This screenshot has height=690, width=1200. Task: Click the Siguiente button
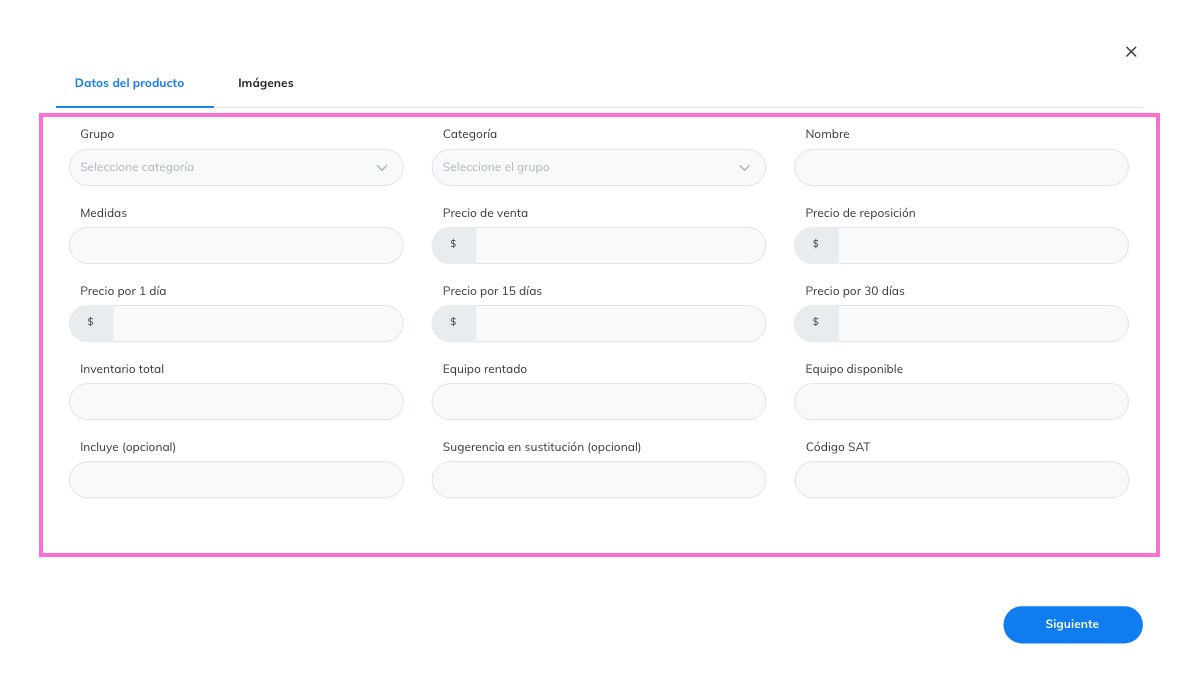1073,624
